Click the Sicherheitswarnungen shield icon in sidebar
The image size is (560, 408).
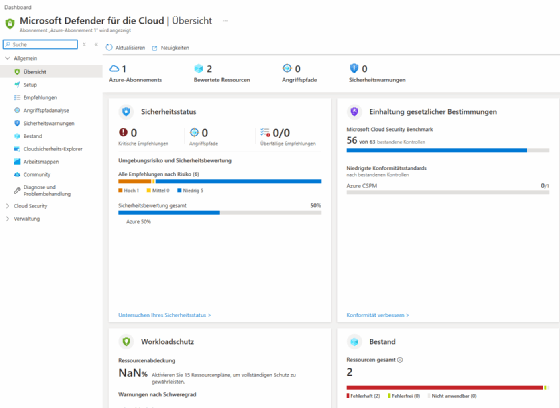[x=17, y=123]
